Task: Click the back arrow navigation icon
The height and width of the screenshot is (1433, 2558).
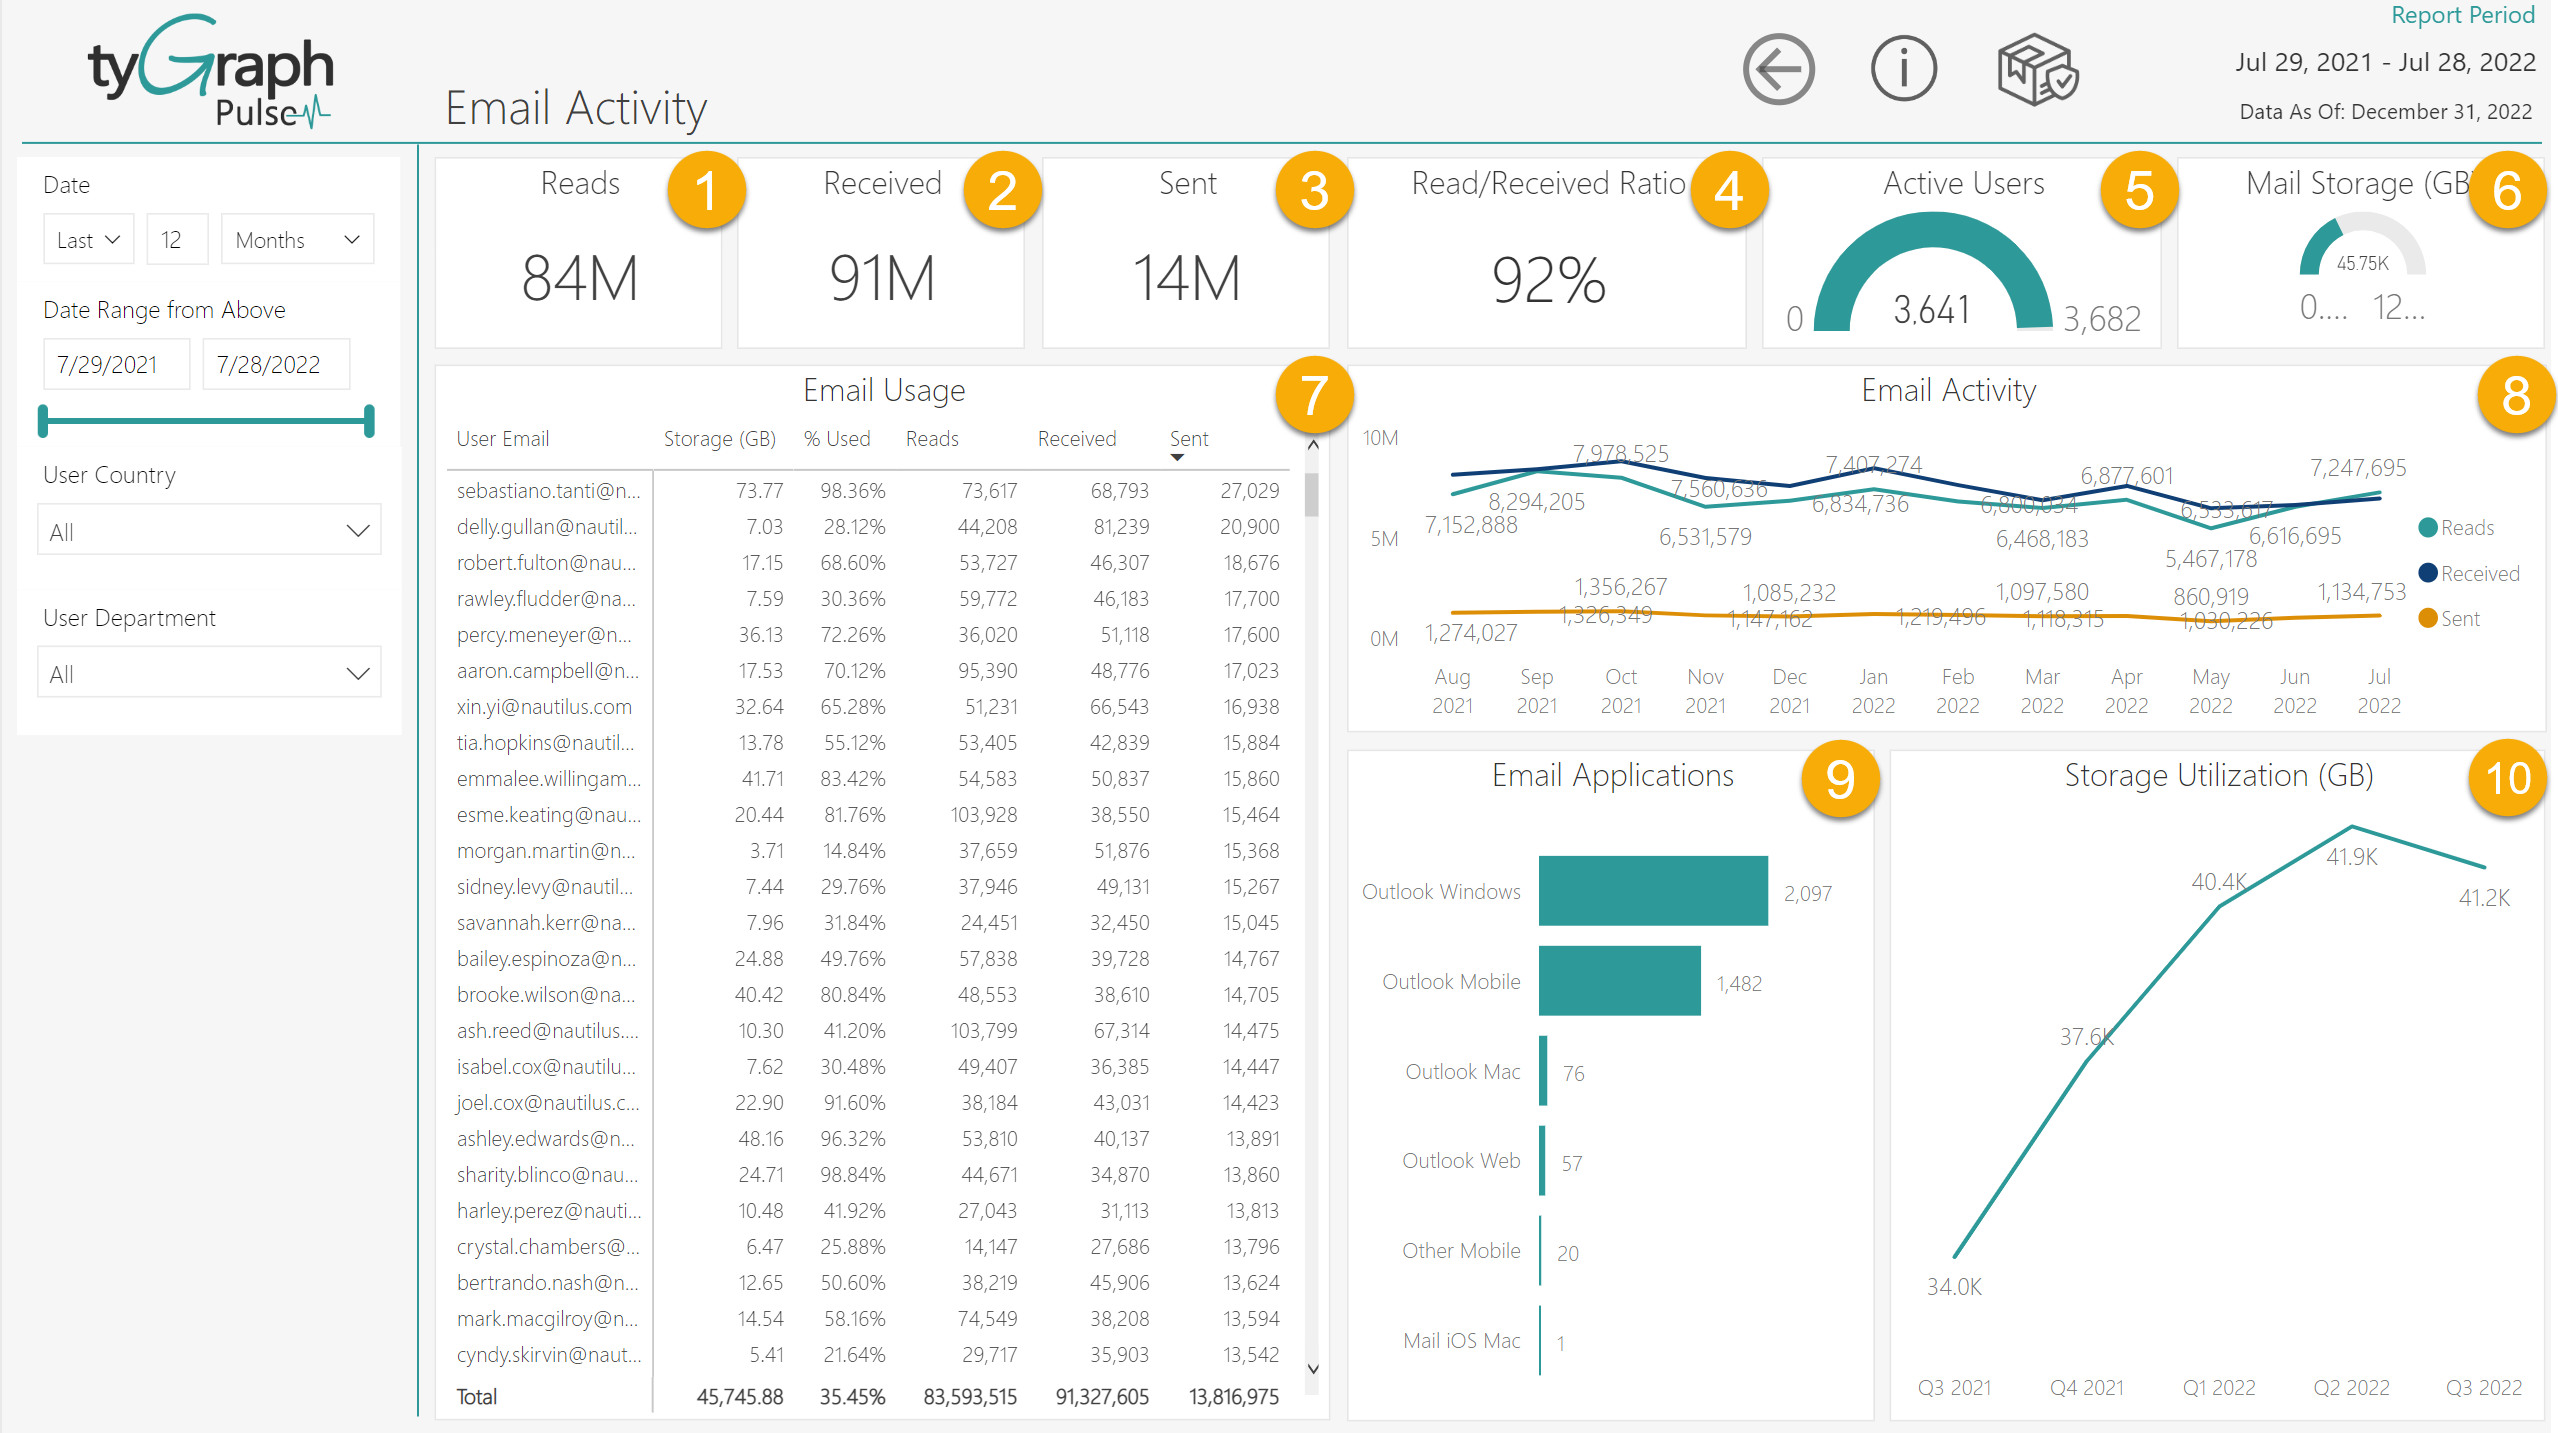Action: 1778,70
